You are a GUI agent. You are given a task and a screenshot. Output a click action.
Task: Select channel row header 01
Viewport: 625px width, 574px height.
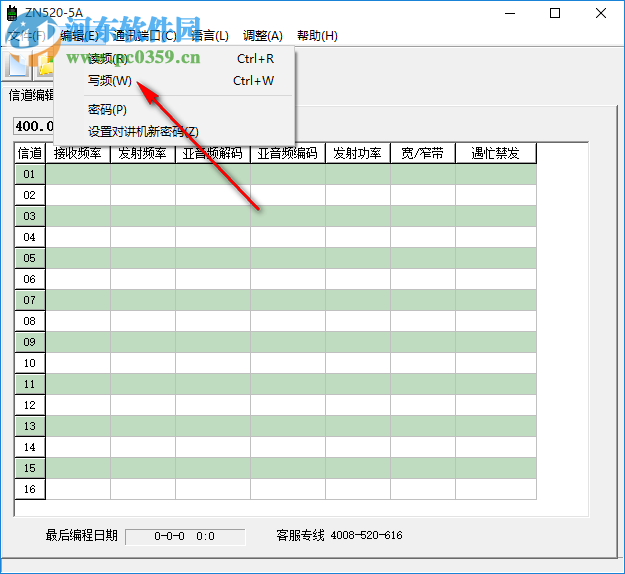tap(30, 174)
